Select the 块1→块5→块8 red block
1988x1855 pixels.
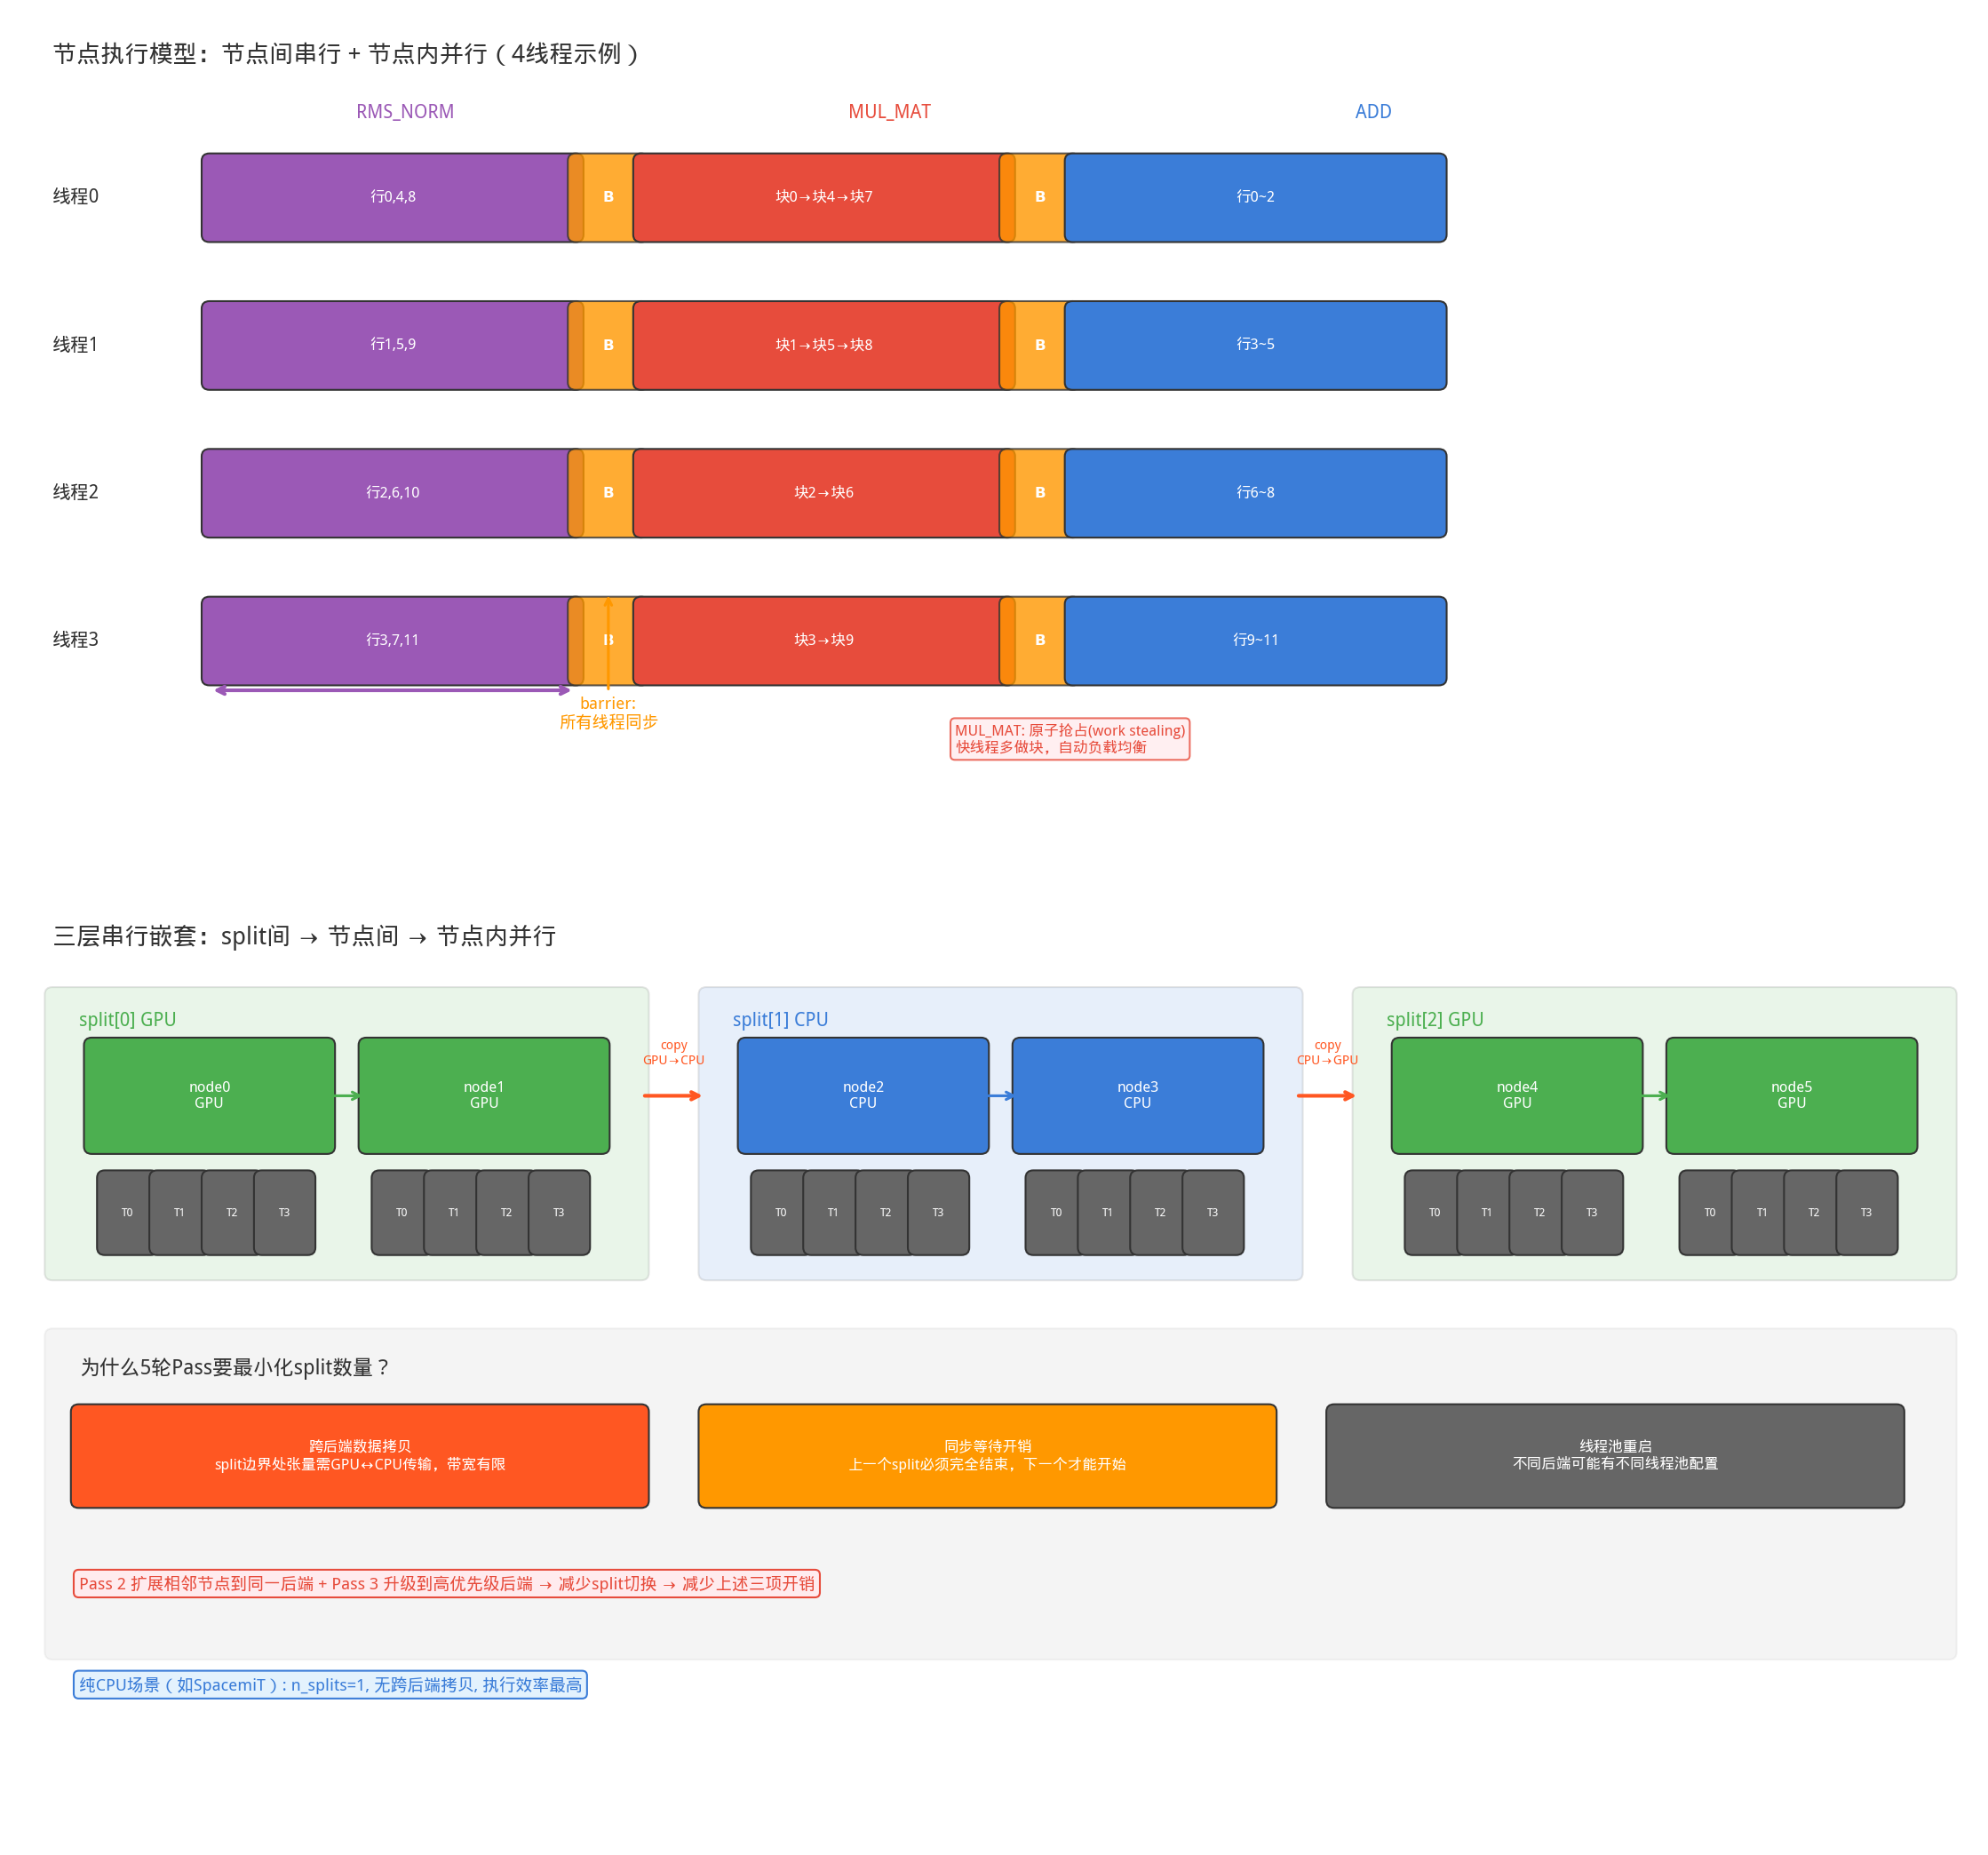[x=823, y=345]
